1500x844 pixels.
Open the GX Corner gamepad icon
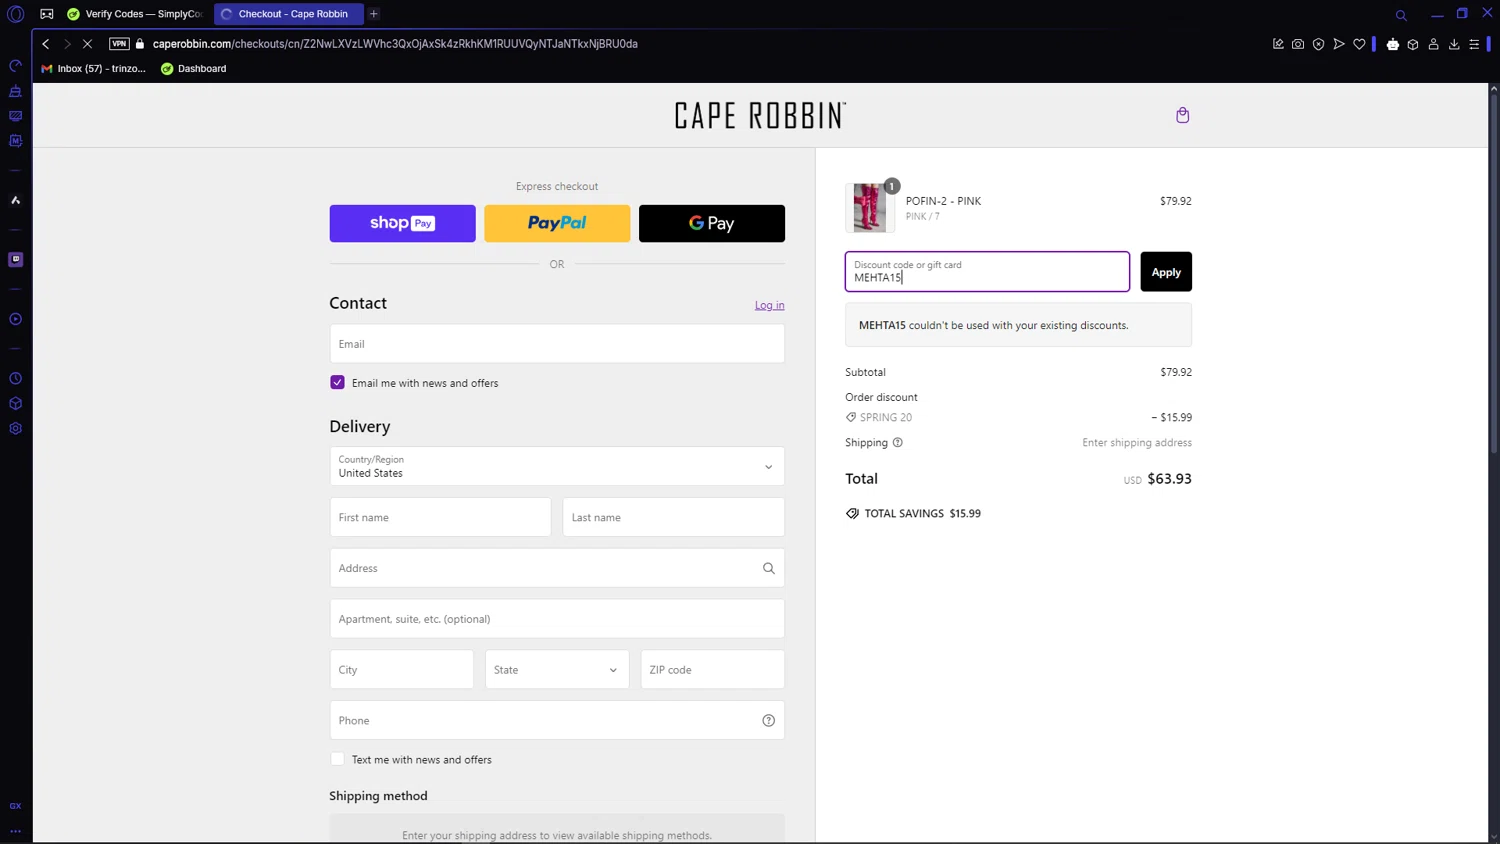[x=47, y=14]
